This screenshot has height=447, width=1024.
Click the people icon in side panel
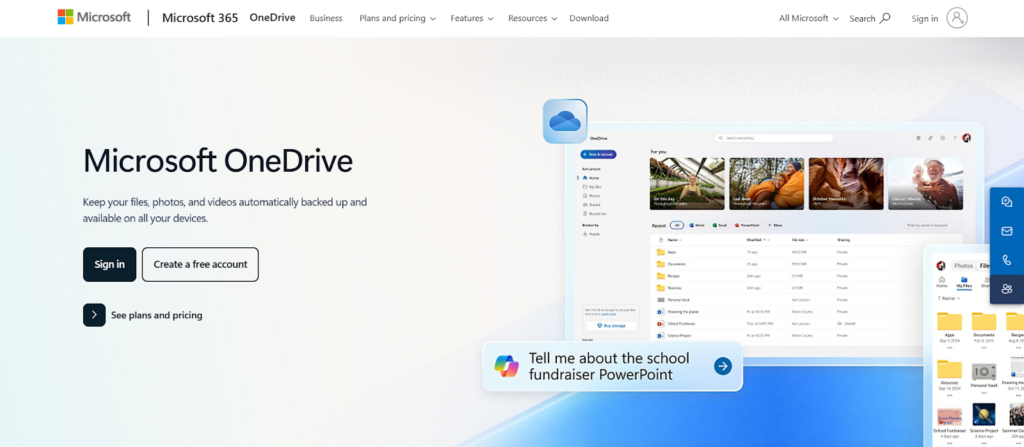1007,289
